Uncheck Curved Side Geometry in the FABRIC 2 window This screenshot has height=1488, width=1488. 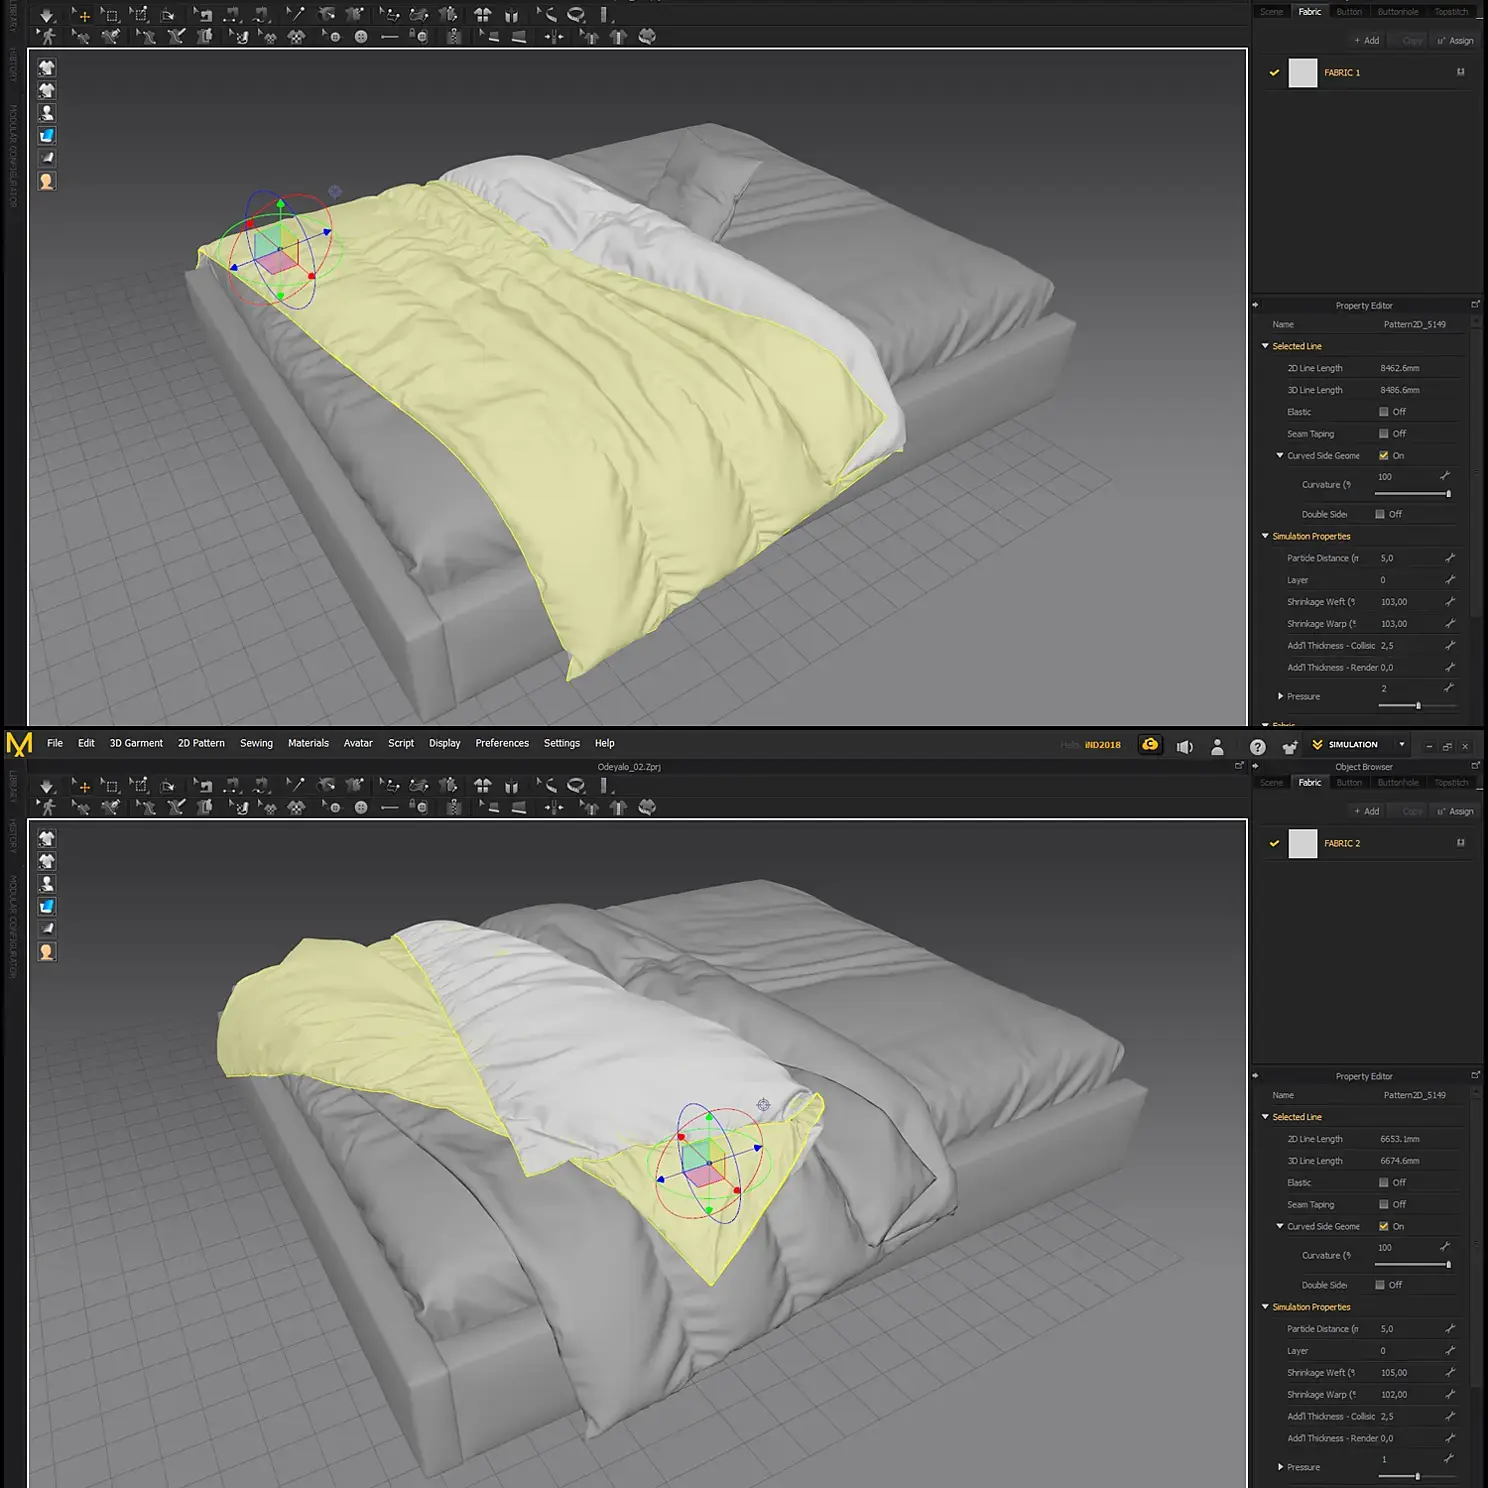(1384, 1226)
